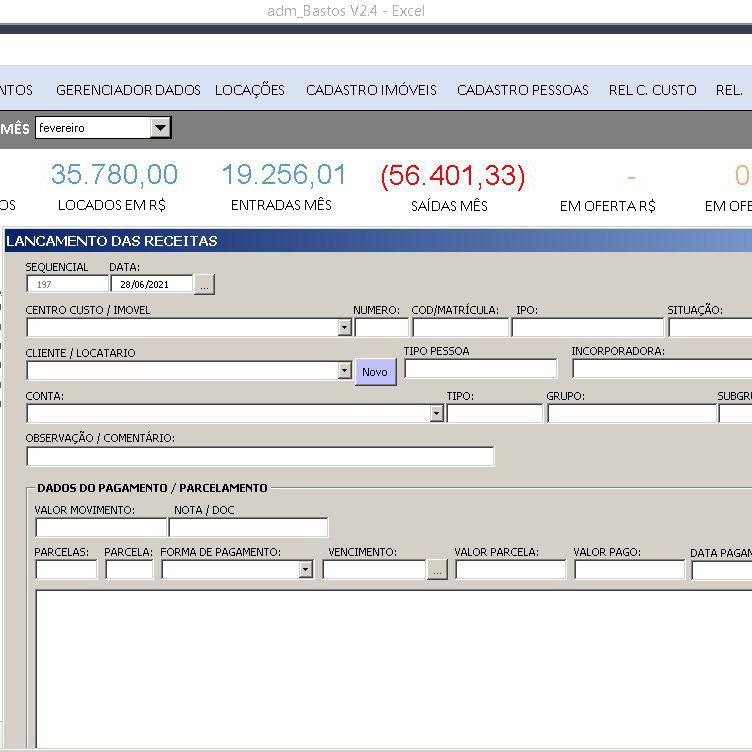This screenshot has height=752, width=752.
Task: Click the Parcelas input field
Action: [x=66, y=570]
